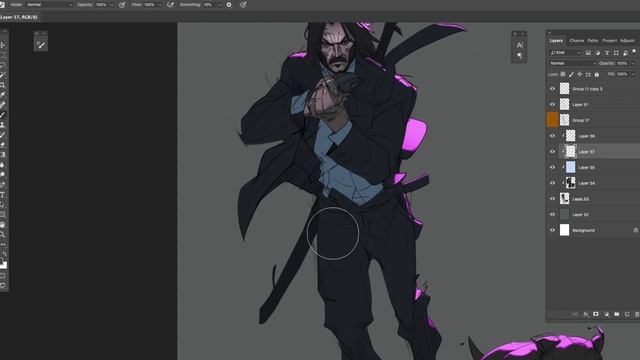The width and height of the screenshot is (640, 360).
Task: Open layer Fill dropdown arrow
Action: pyautogui.click(x=633, y=74)
